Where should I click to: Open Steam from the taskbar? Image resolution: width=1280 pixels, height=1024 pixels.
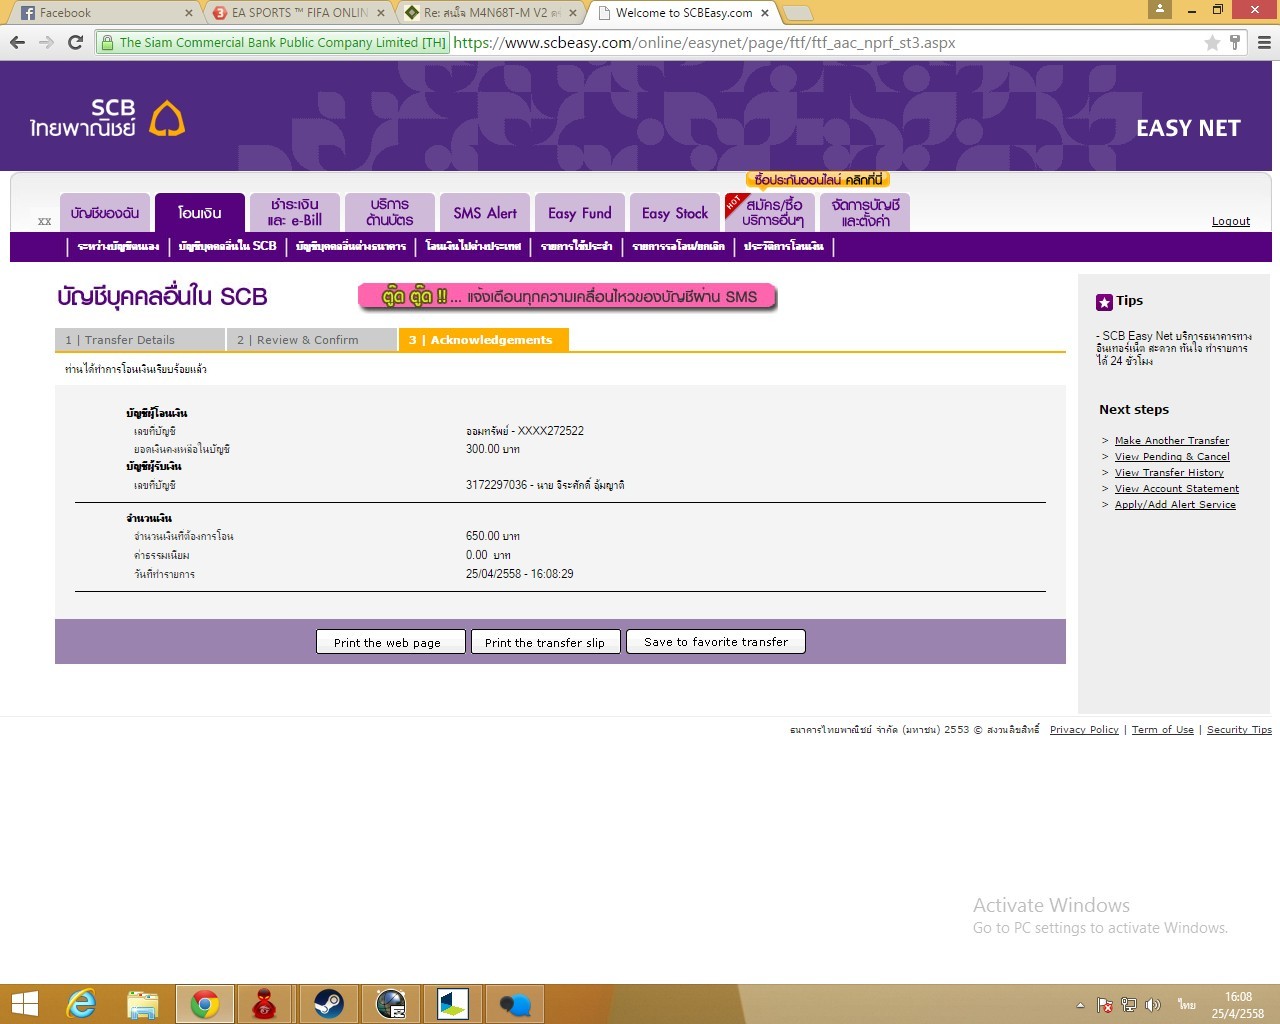coord(329,1004)
